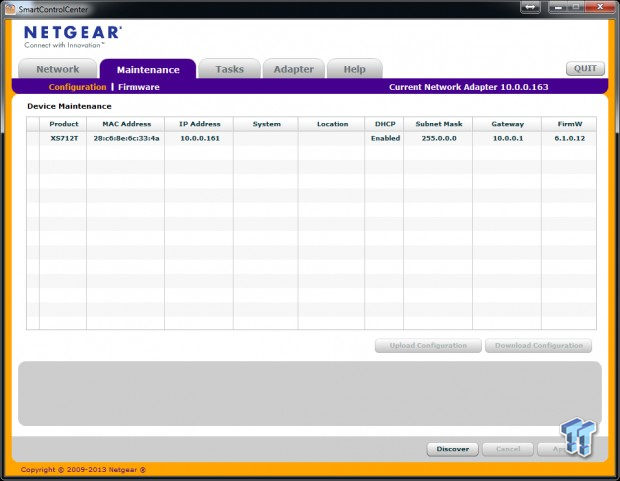Click the FirmW column header

(x=569, y=124)
